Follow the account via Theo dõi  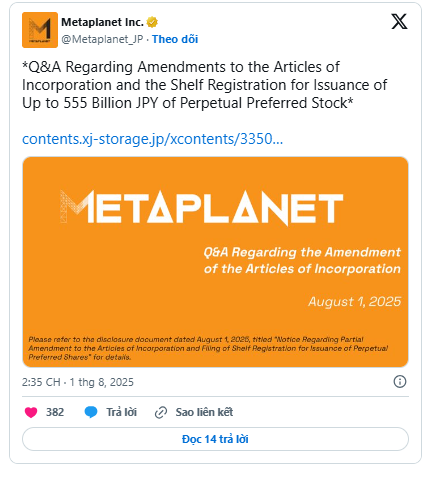click(x=175, y=39)
